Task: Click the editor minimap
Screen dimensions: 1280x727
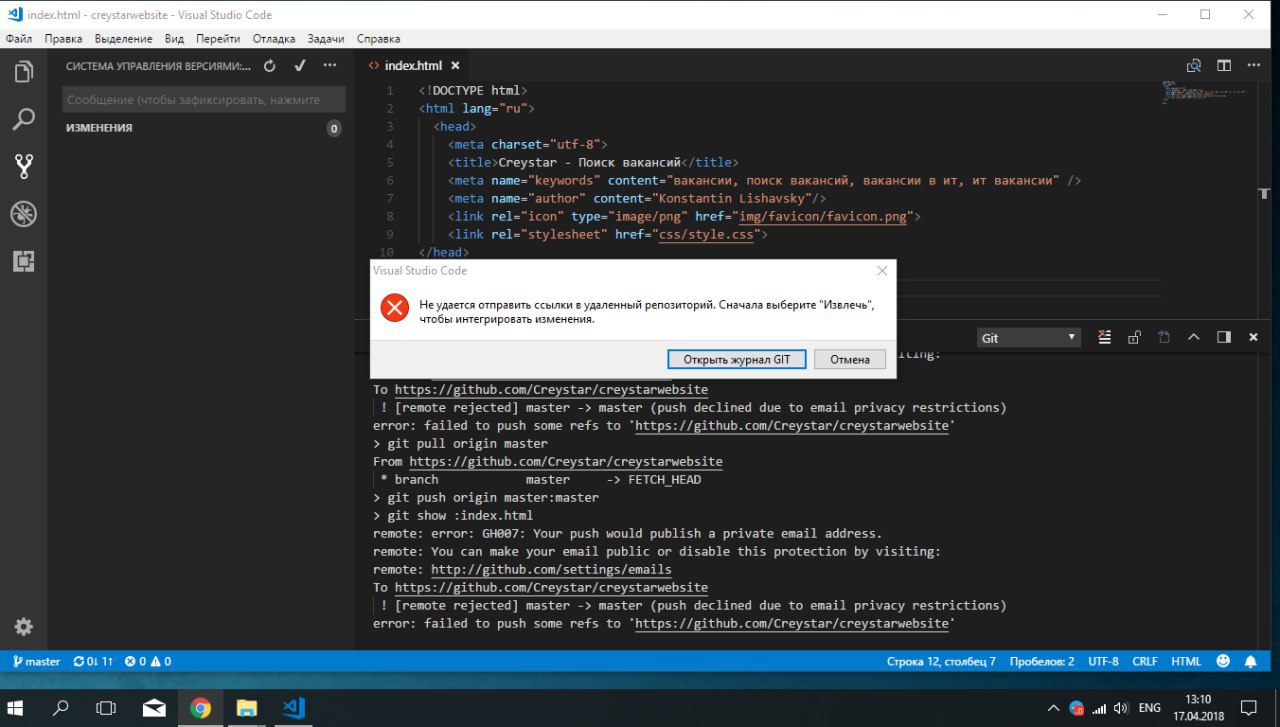Action: coord(1207,93)
